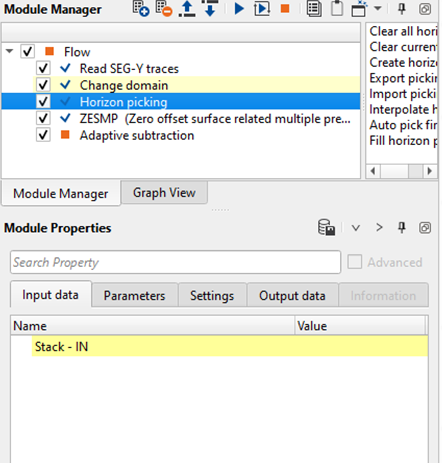The width and height of the screenshot is (442, 463).
Task: Pin the Module Manager panel
Action: click(402, 8)
